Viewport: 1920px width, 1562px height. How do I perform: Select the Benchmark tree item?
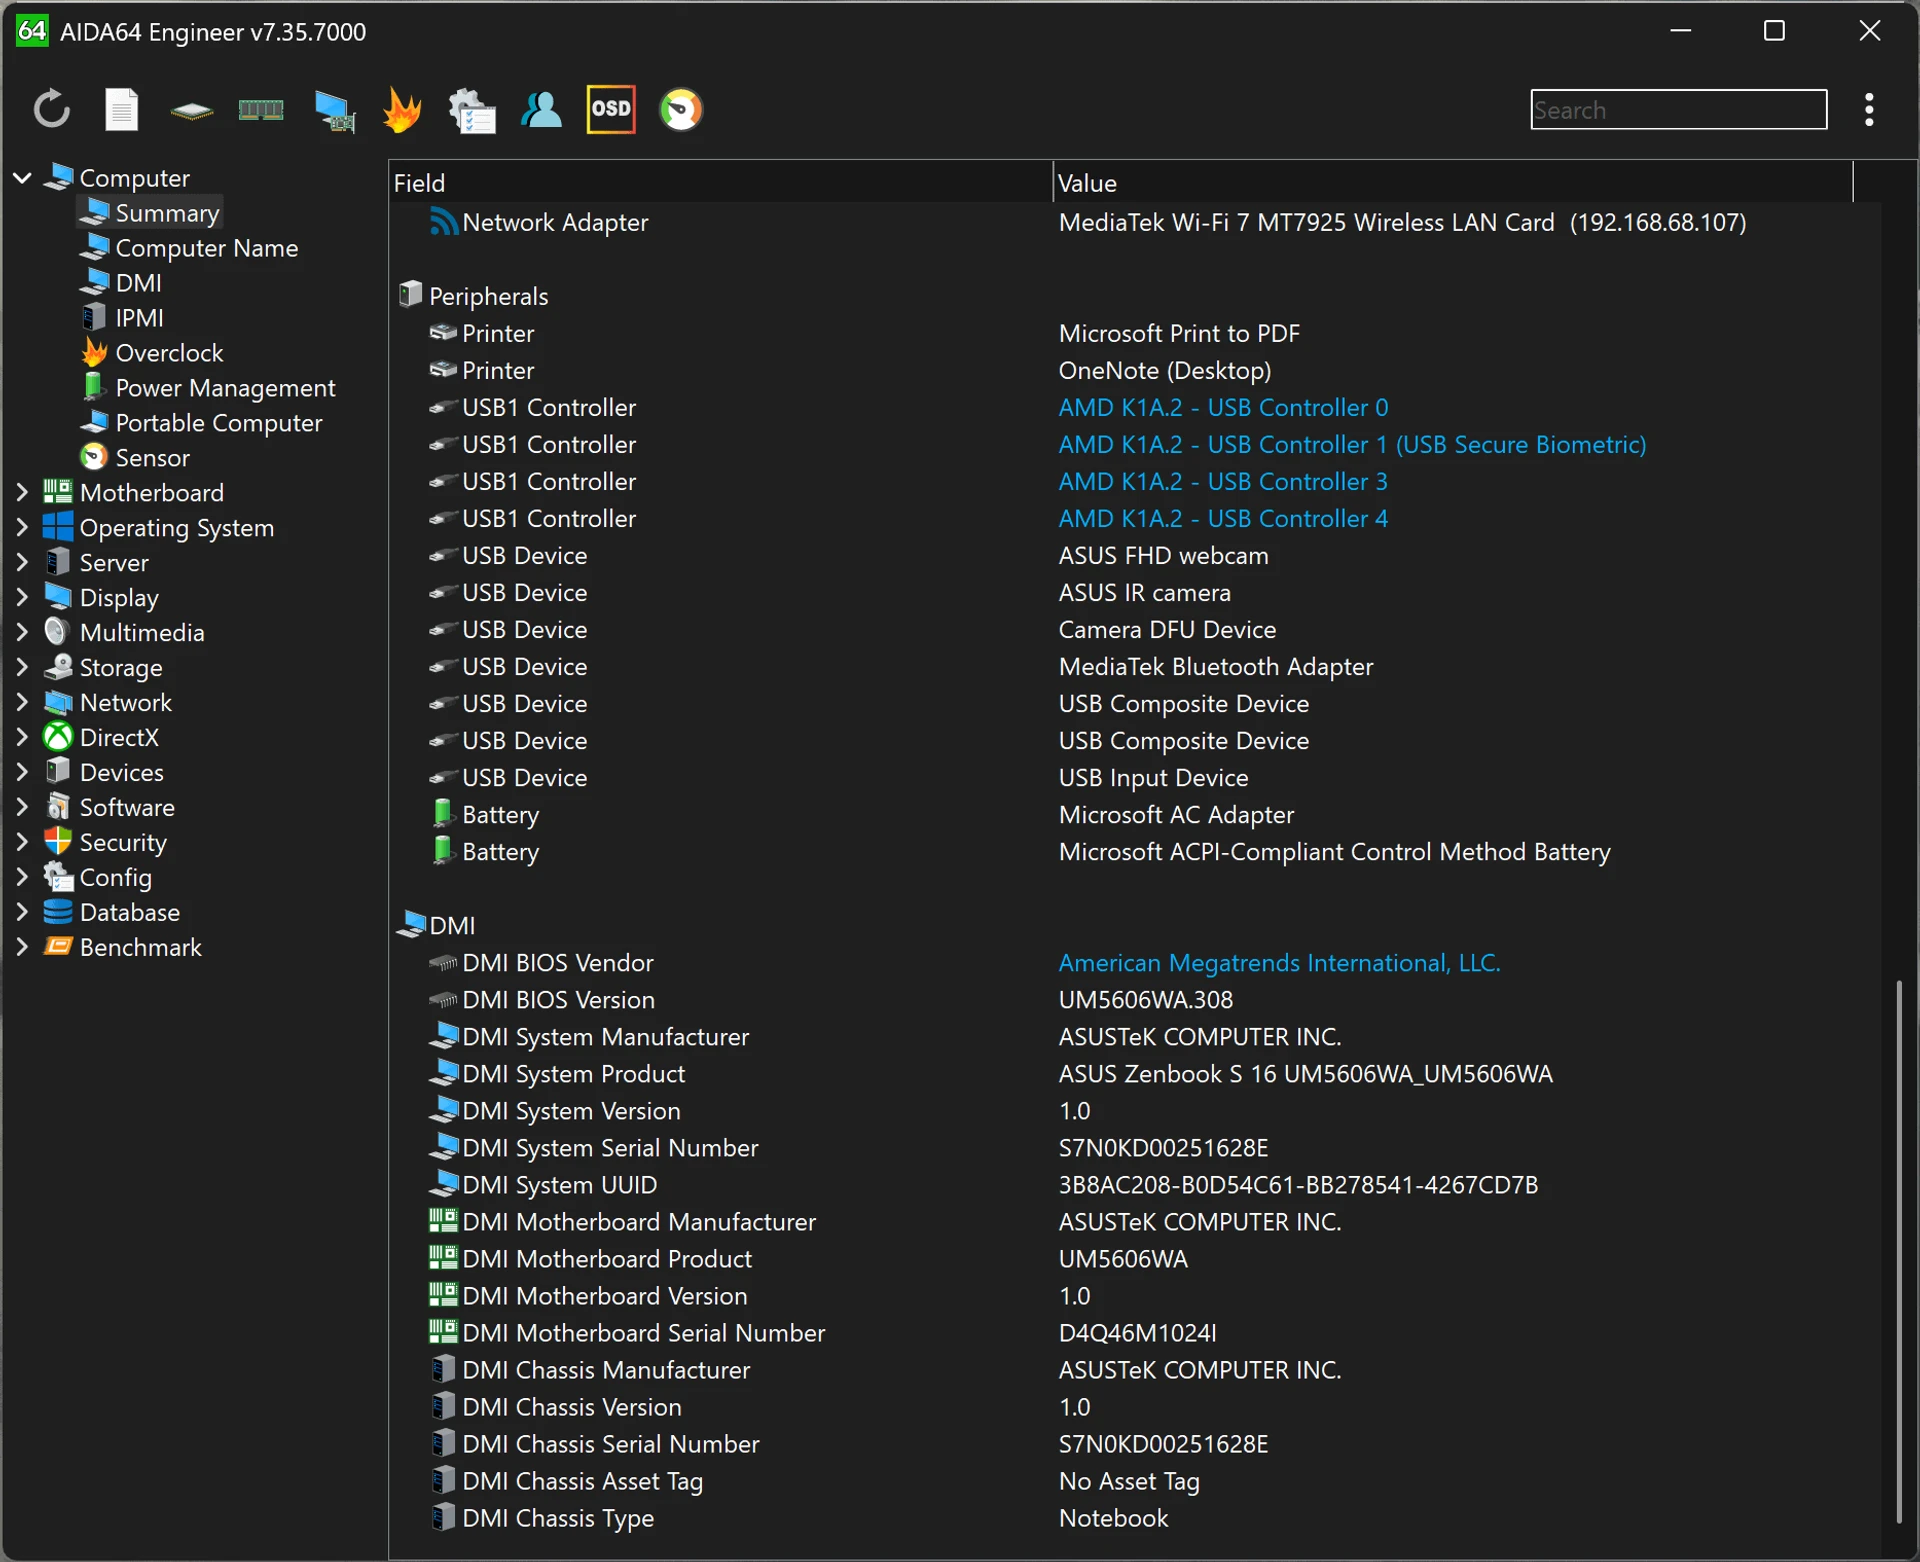122,947
